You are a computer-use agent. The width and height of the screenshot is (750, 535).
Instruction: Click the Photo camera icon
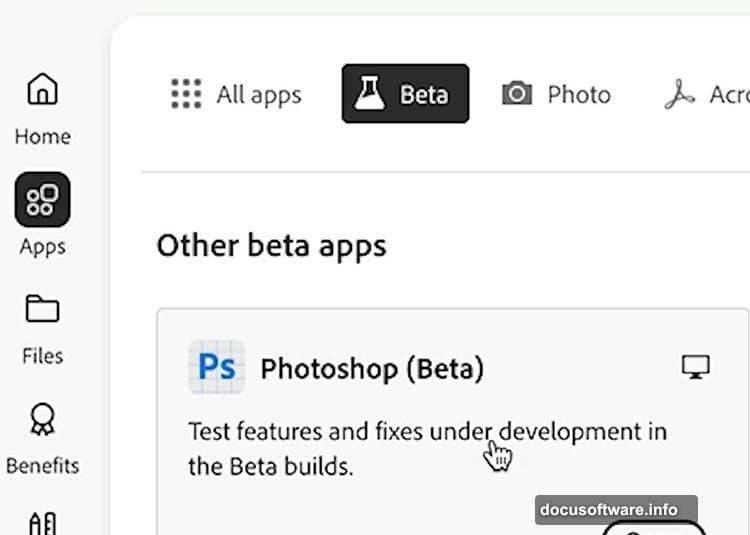[517, 94]
